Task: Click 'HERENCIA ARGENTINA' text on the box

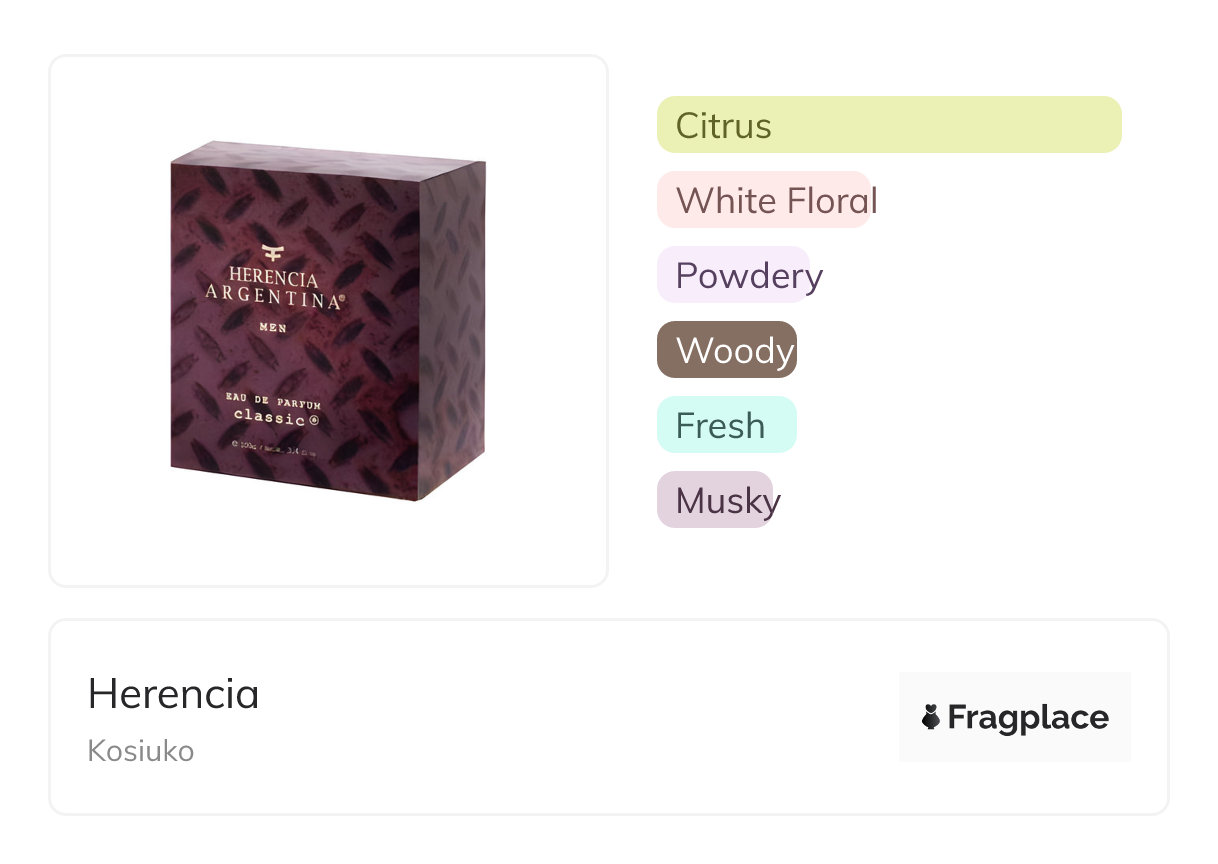Action: click(274, 289)
